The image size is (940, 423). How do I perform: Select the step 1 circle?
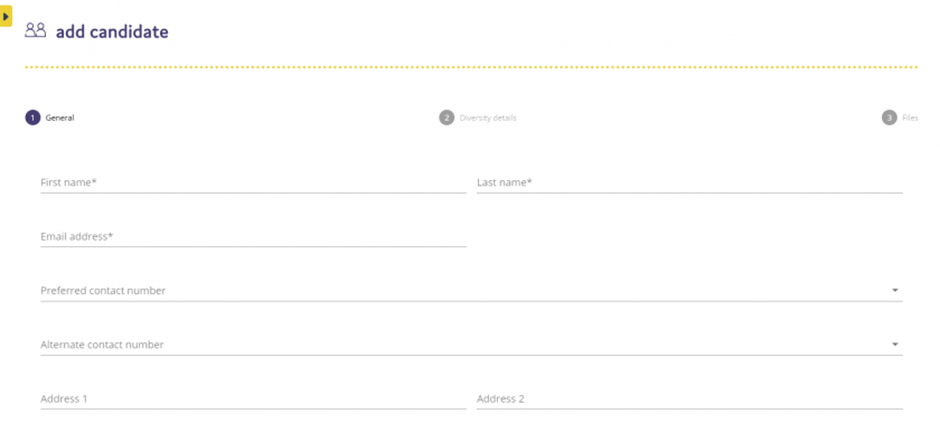tap(32, 117)
